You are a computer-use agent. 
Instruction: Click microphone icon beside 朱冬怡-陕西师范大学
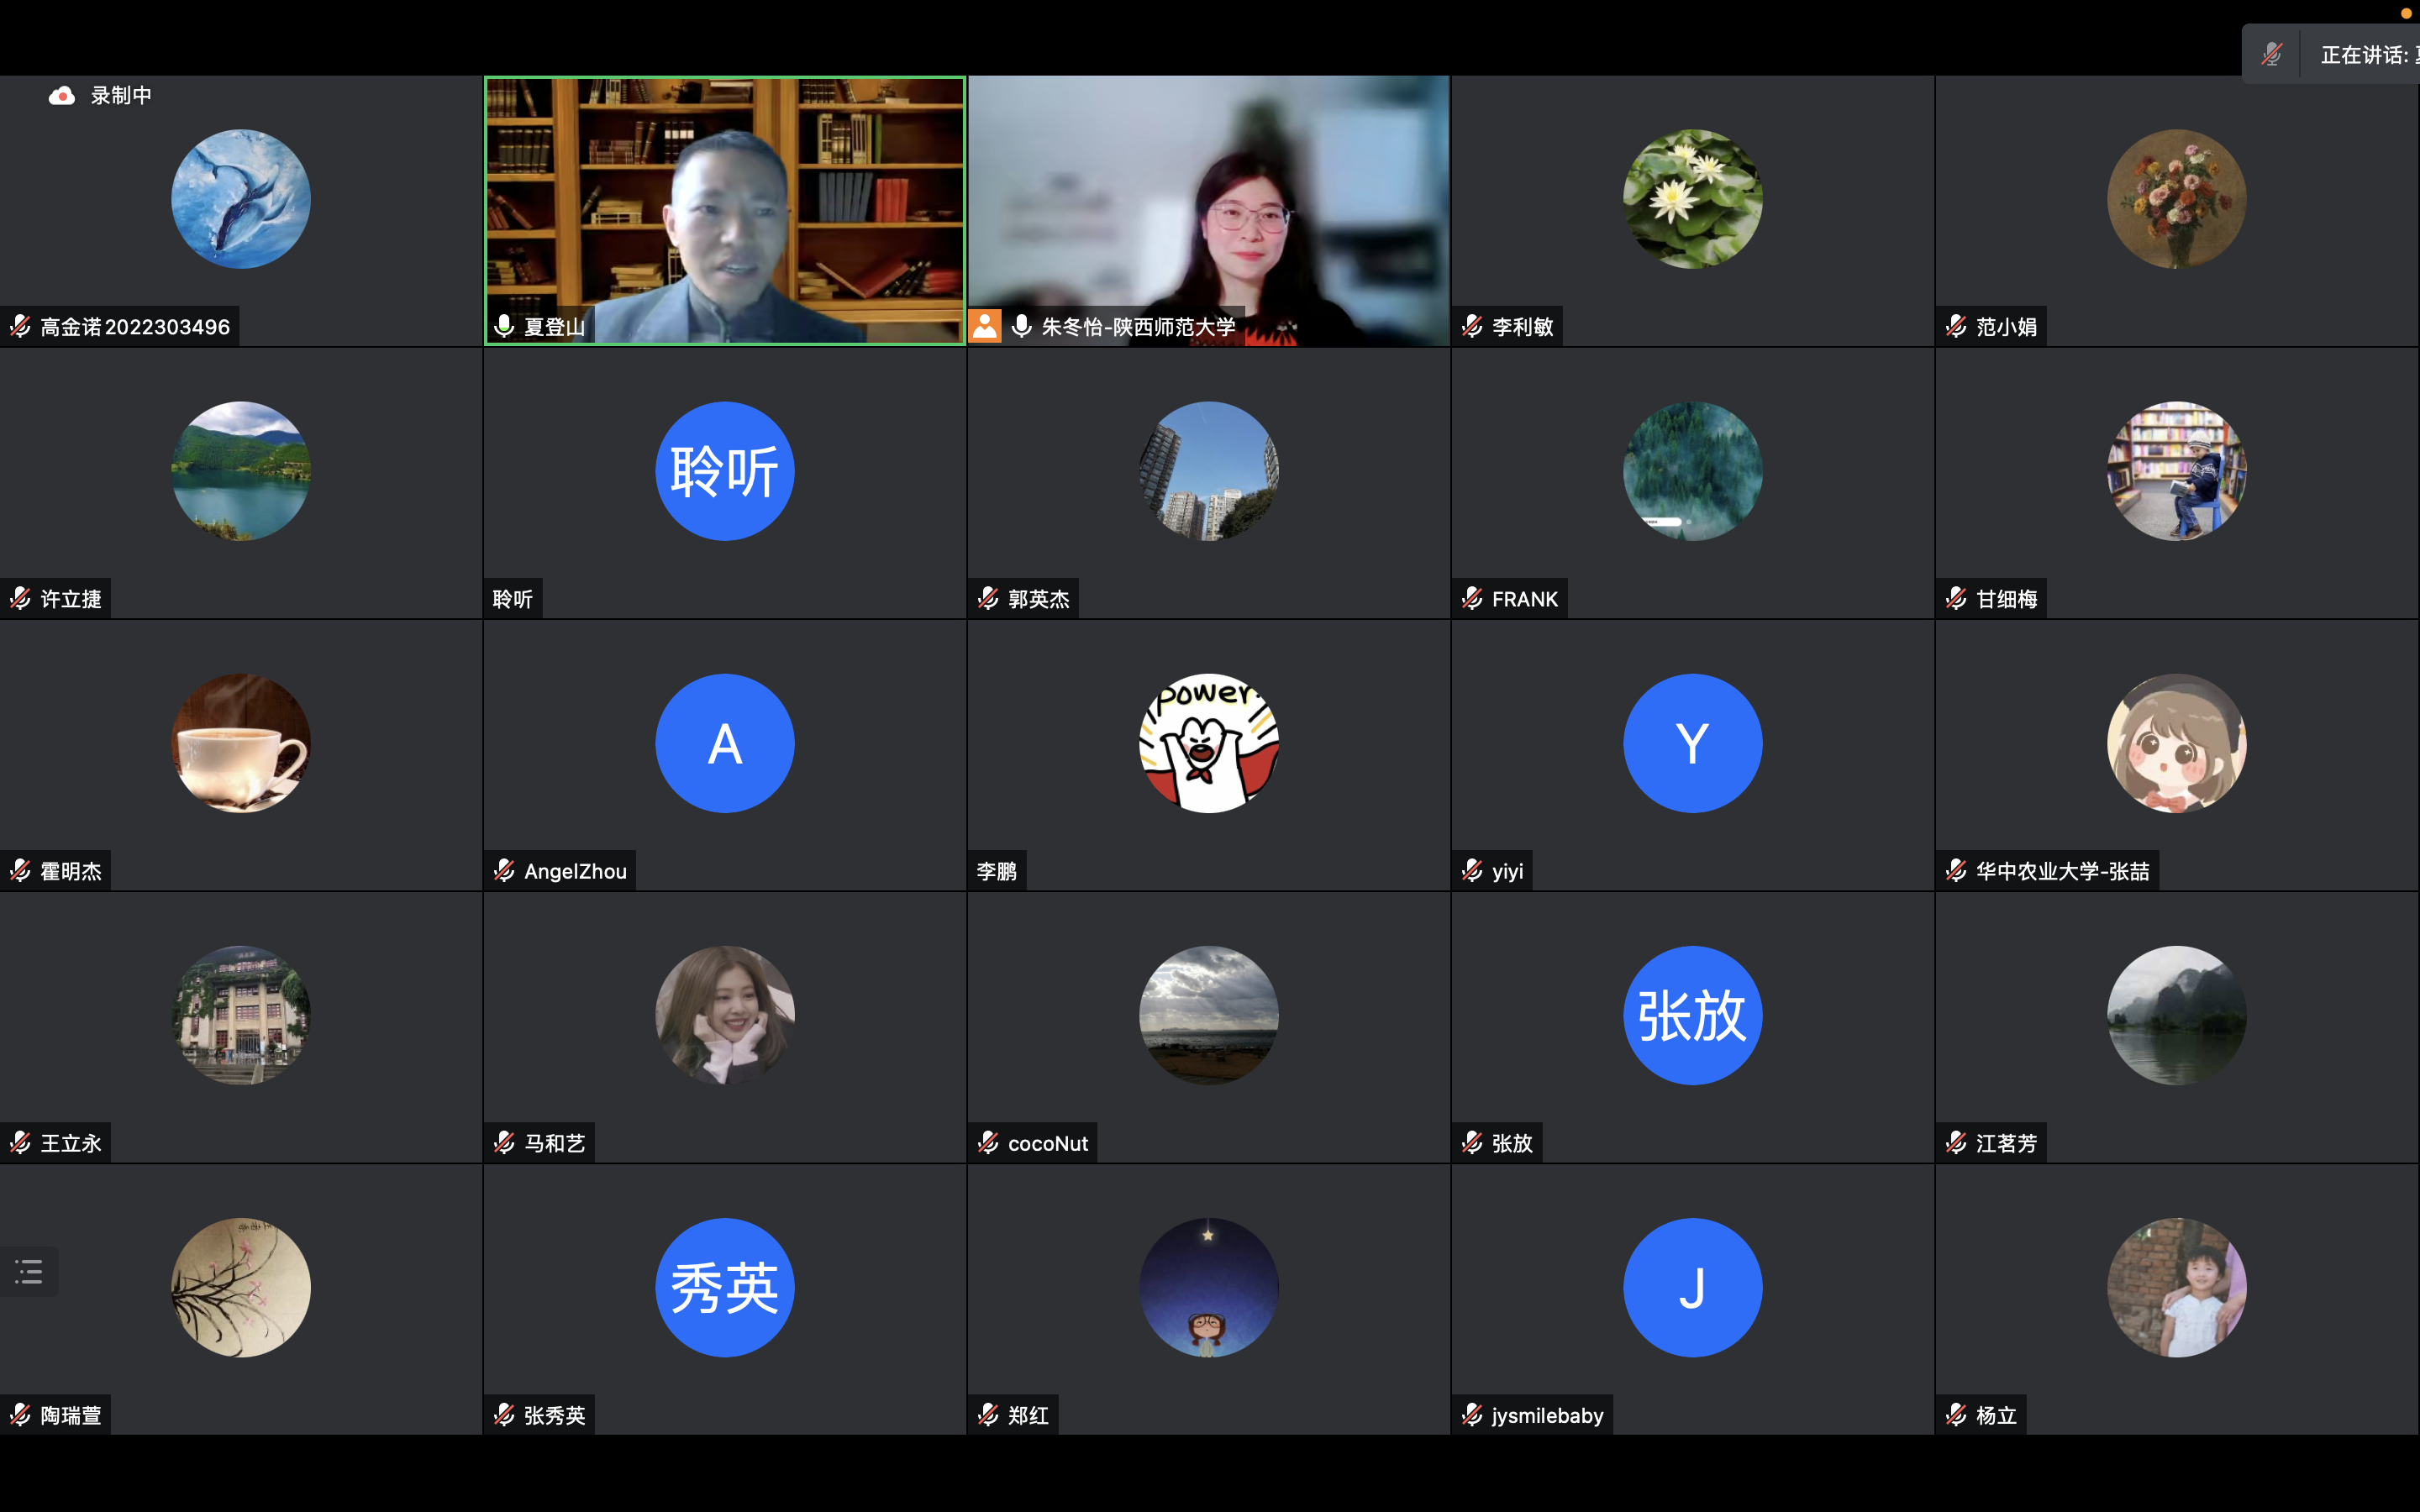pos(1021,327)
